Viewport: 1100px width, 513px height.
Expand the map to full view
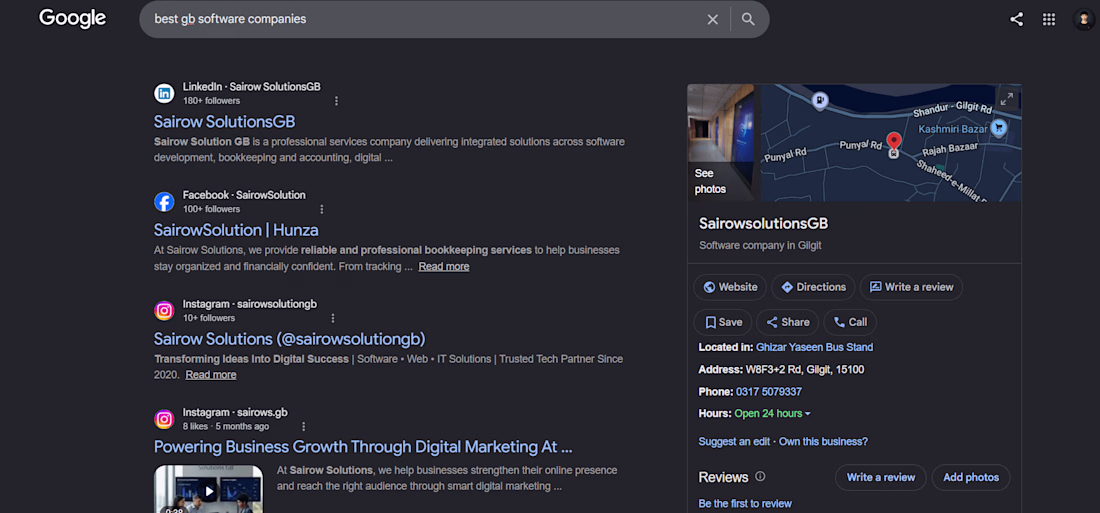pos(1007,99)
